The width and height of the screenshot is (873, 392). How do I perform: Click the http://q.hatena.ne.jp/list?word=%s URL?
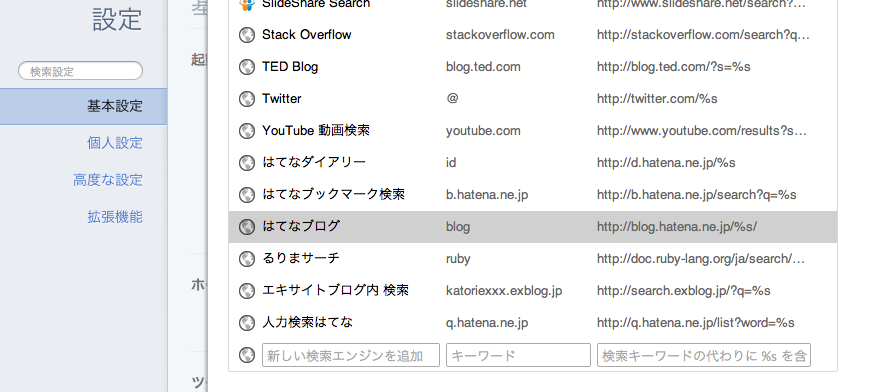pos(696,322)
